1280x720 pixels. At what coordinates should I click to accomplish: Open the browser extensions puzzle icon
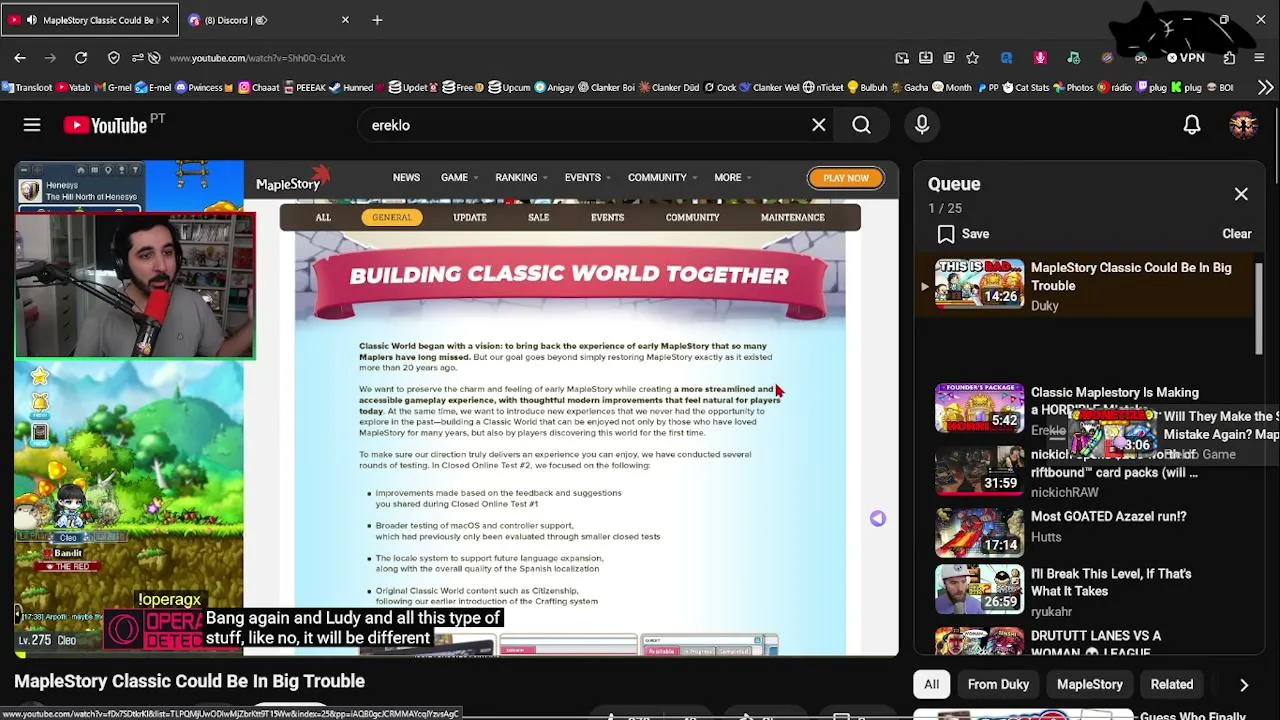click(x=1231, y=58)
